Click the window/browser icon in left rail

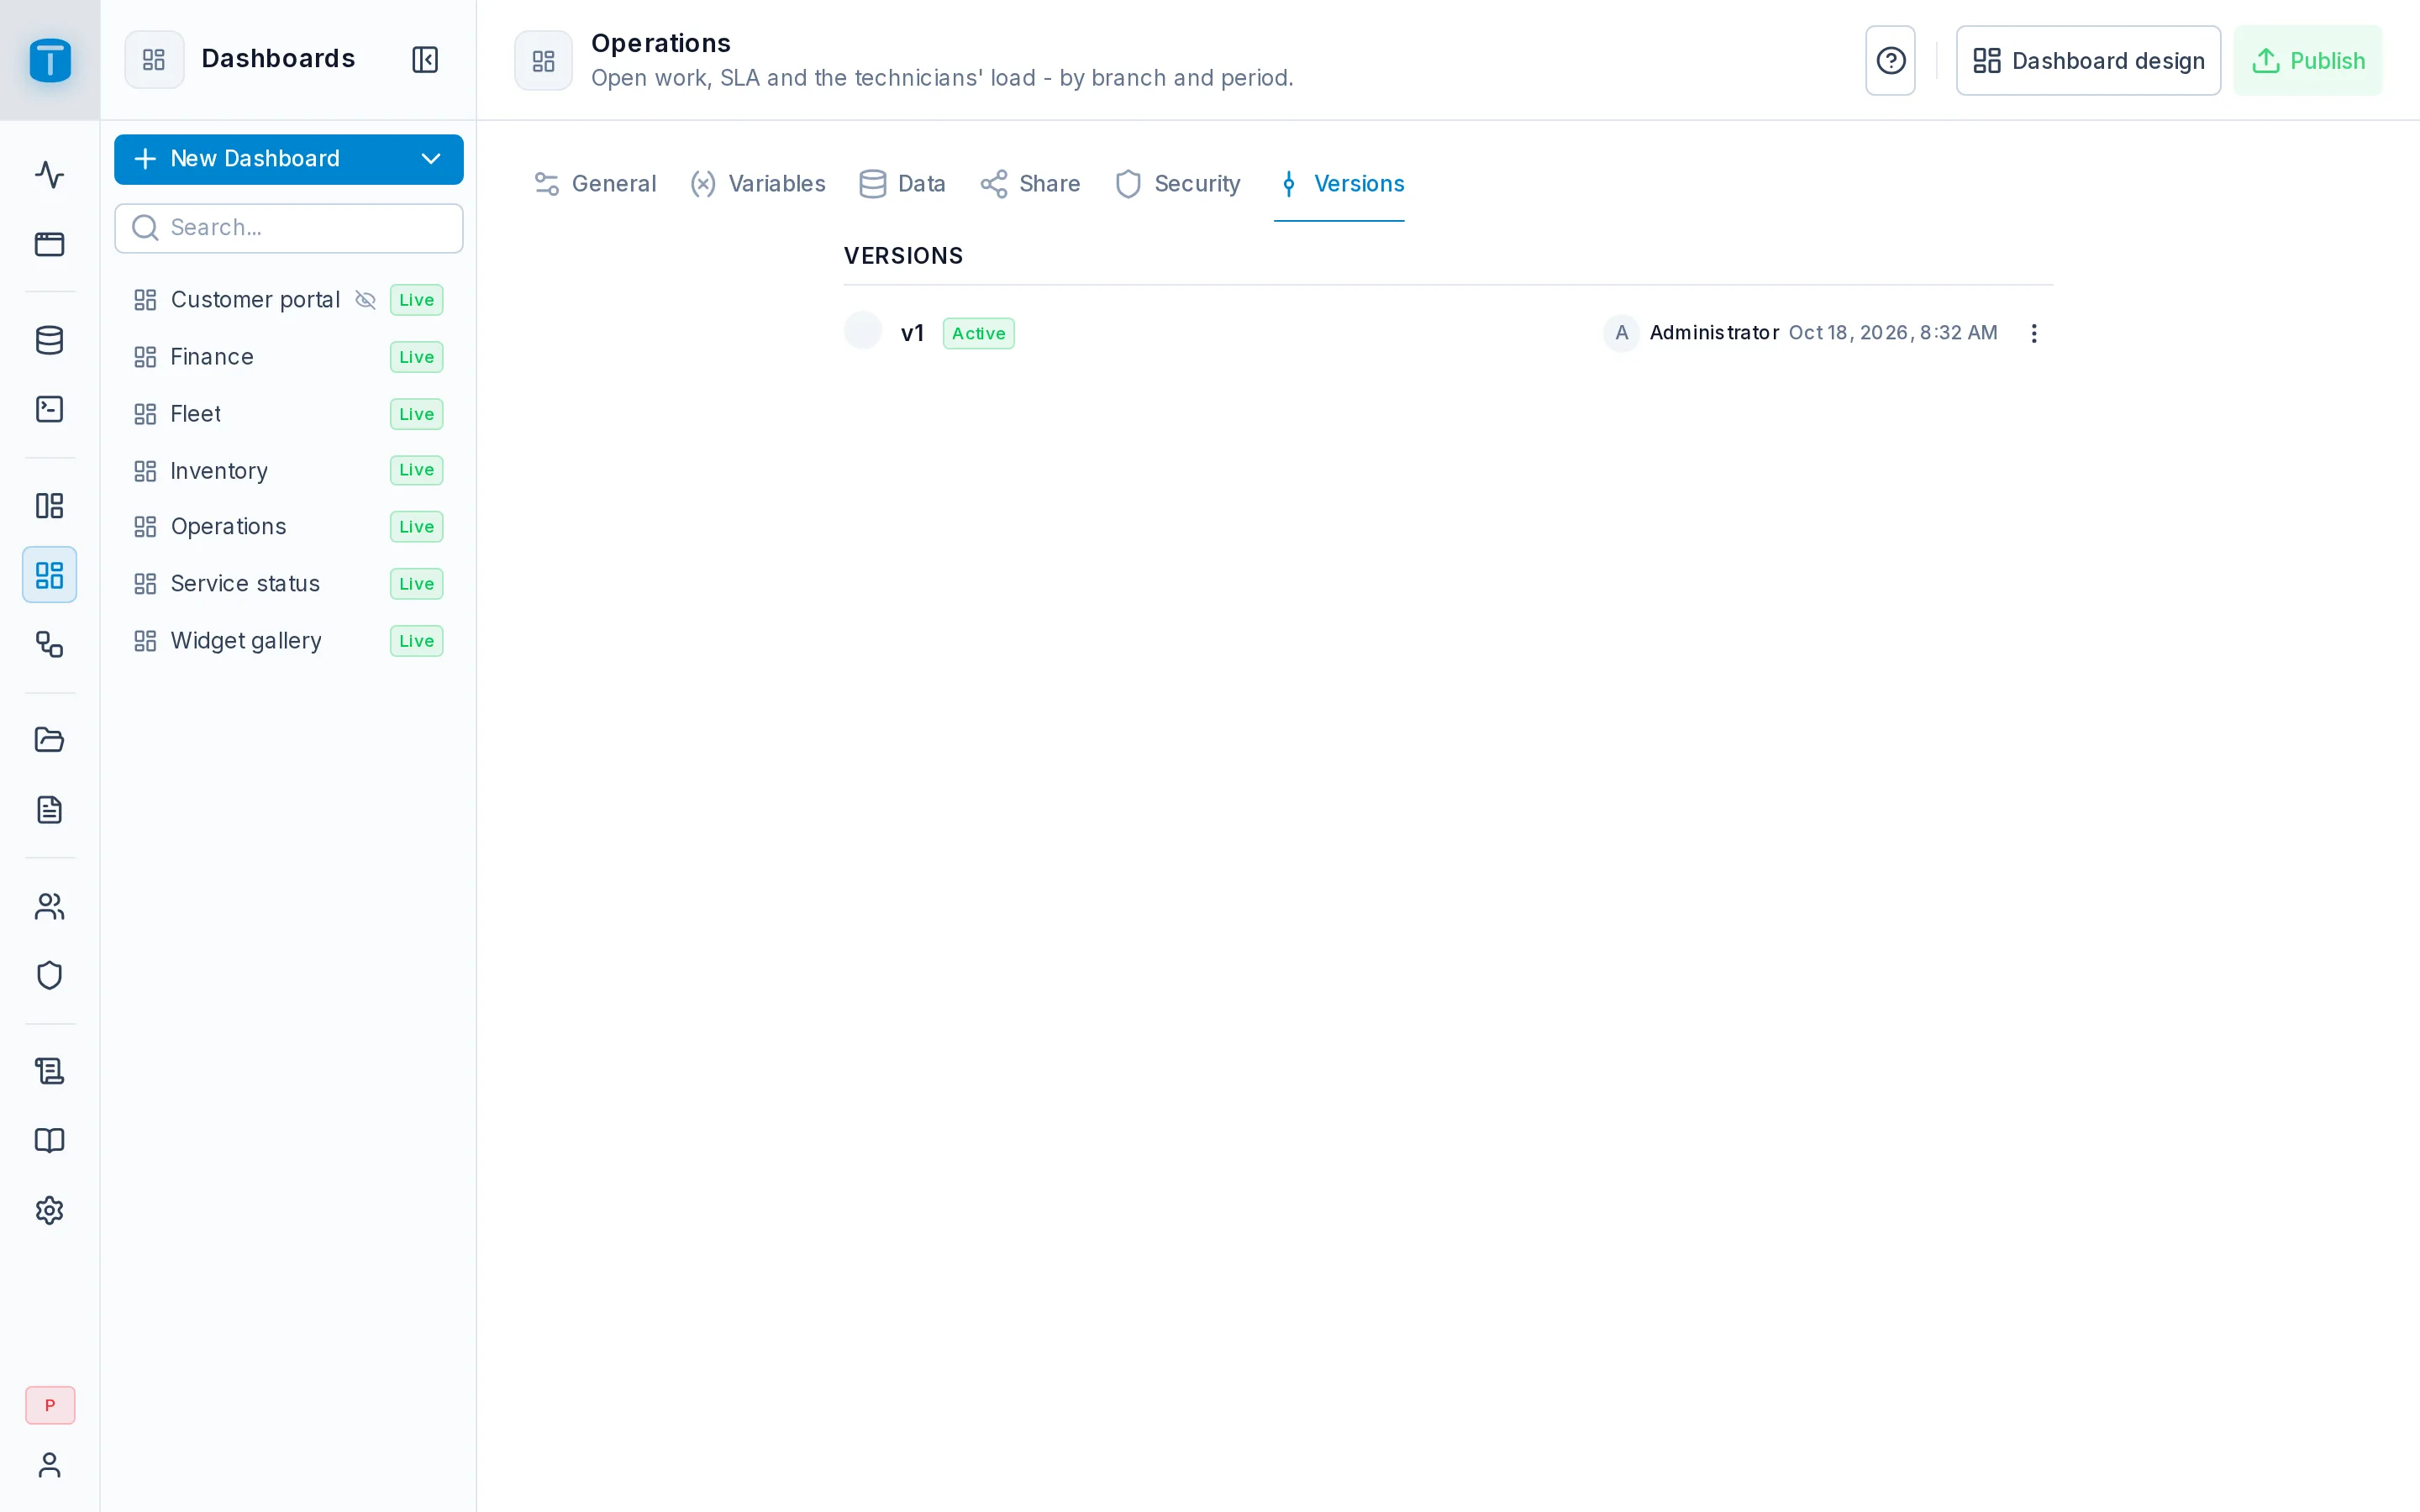tap(49, 244)
